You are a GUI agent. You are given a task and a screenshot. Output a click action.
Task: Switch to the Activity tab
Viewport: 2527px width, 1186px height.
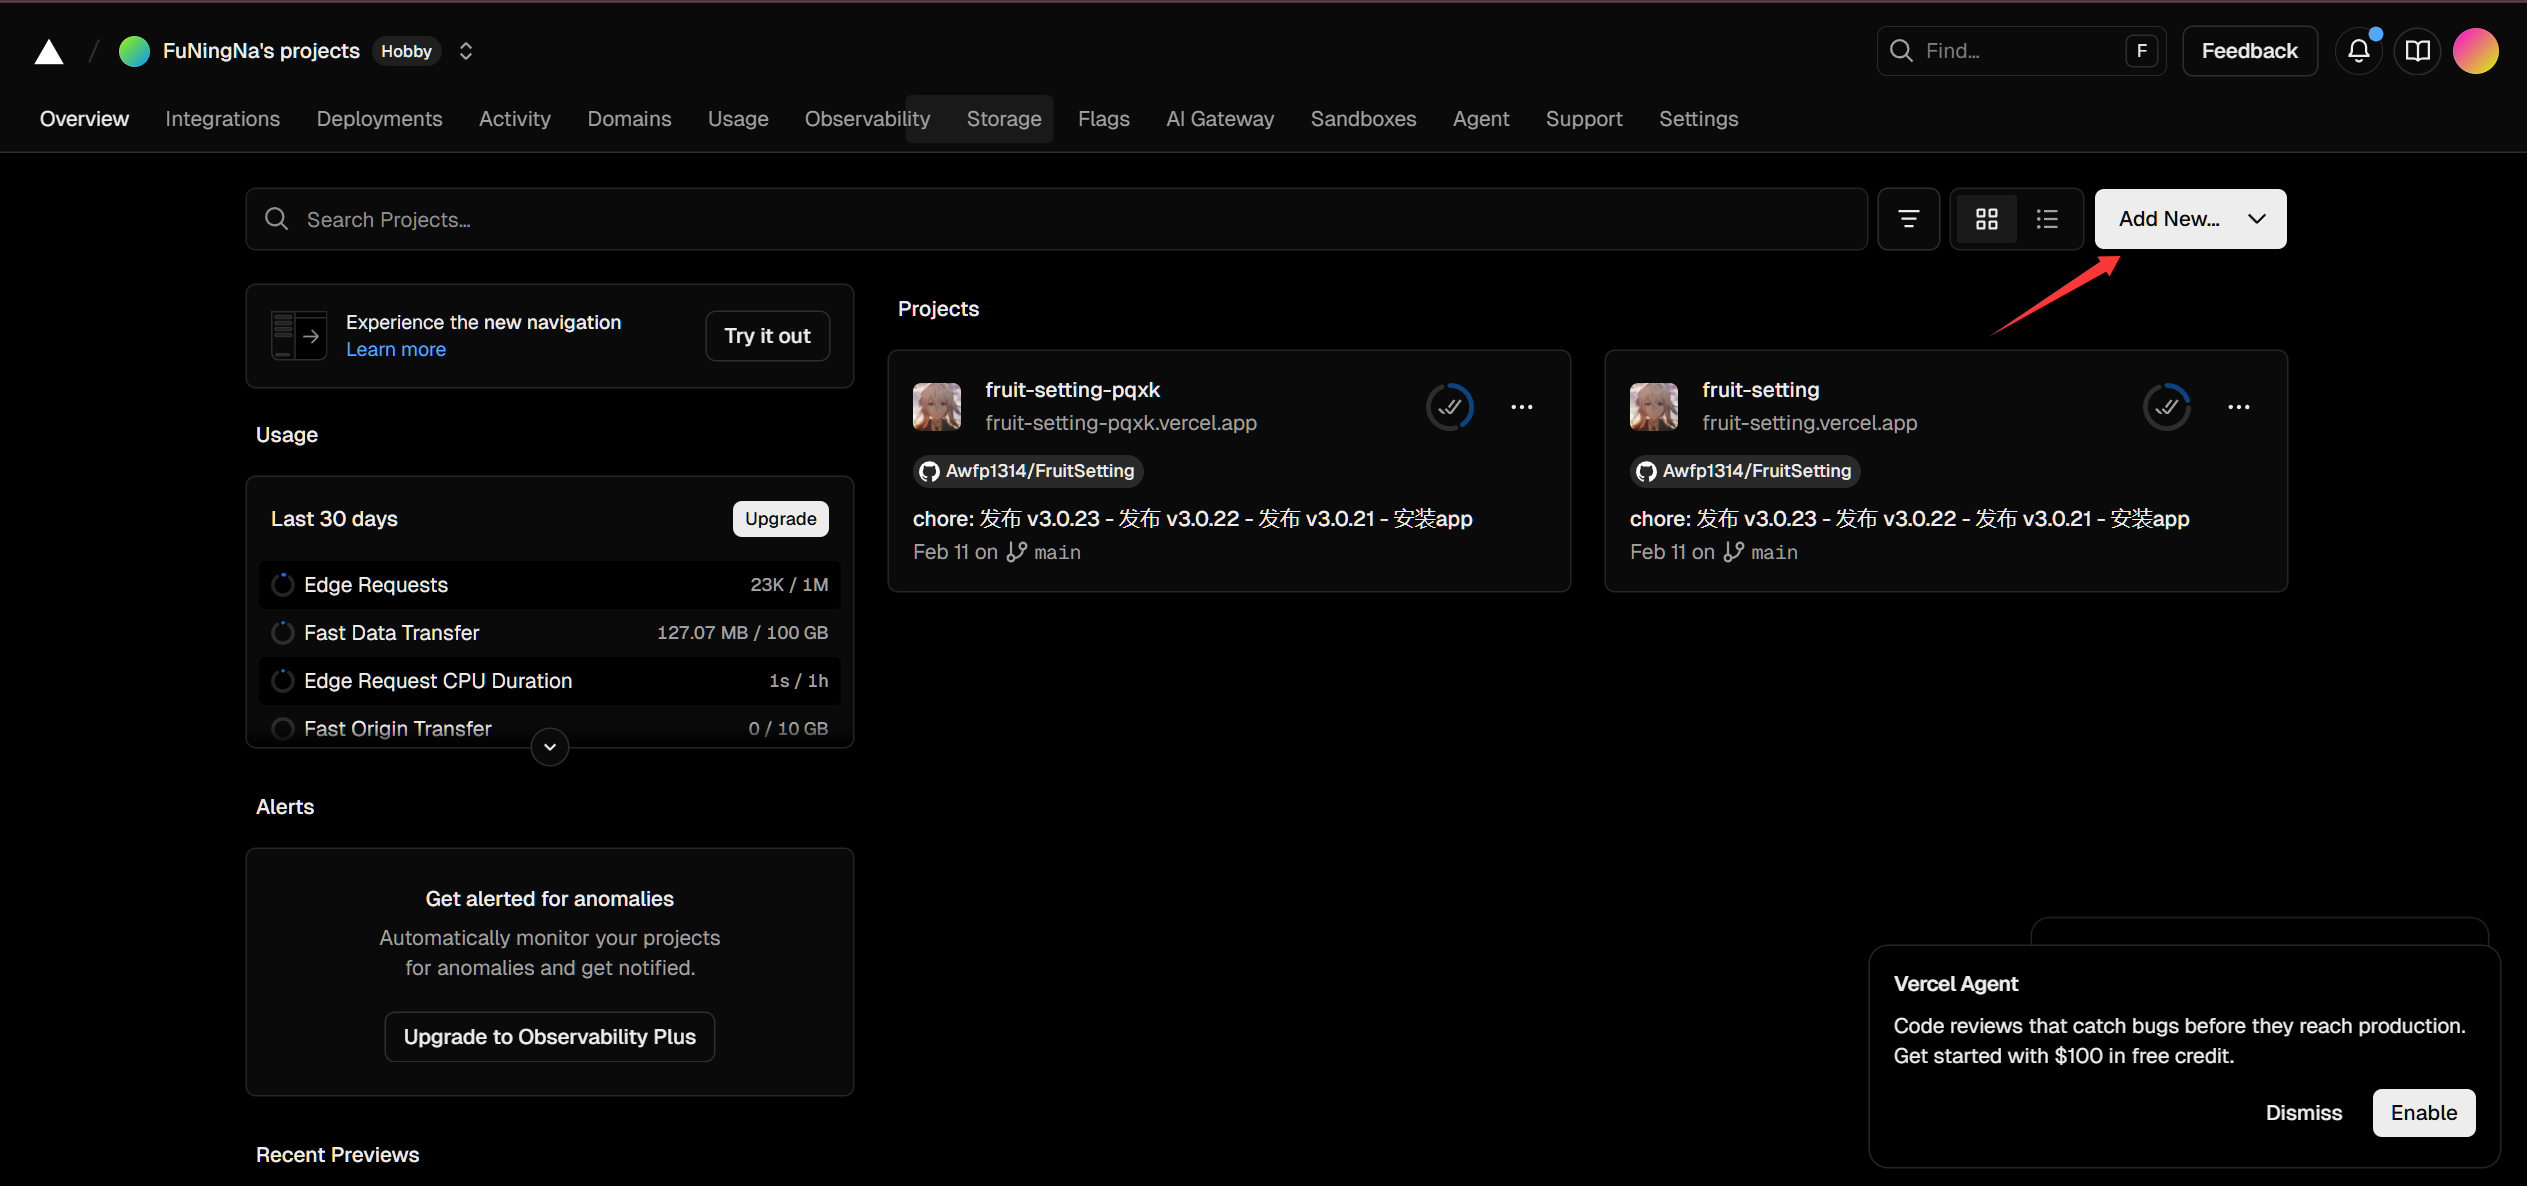(515, 119)
